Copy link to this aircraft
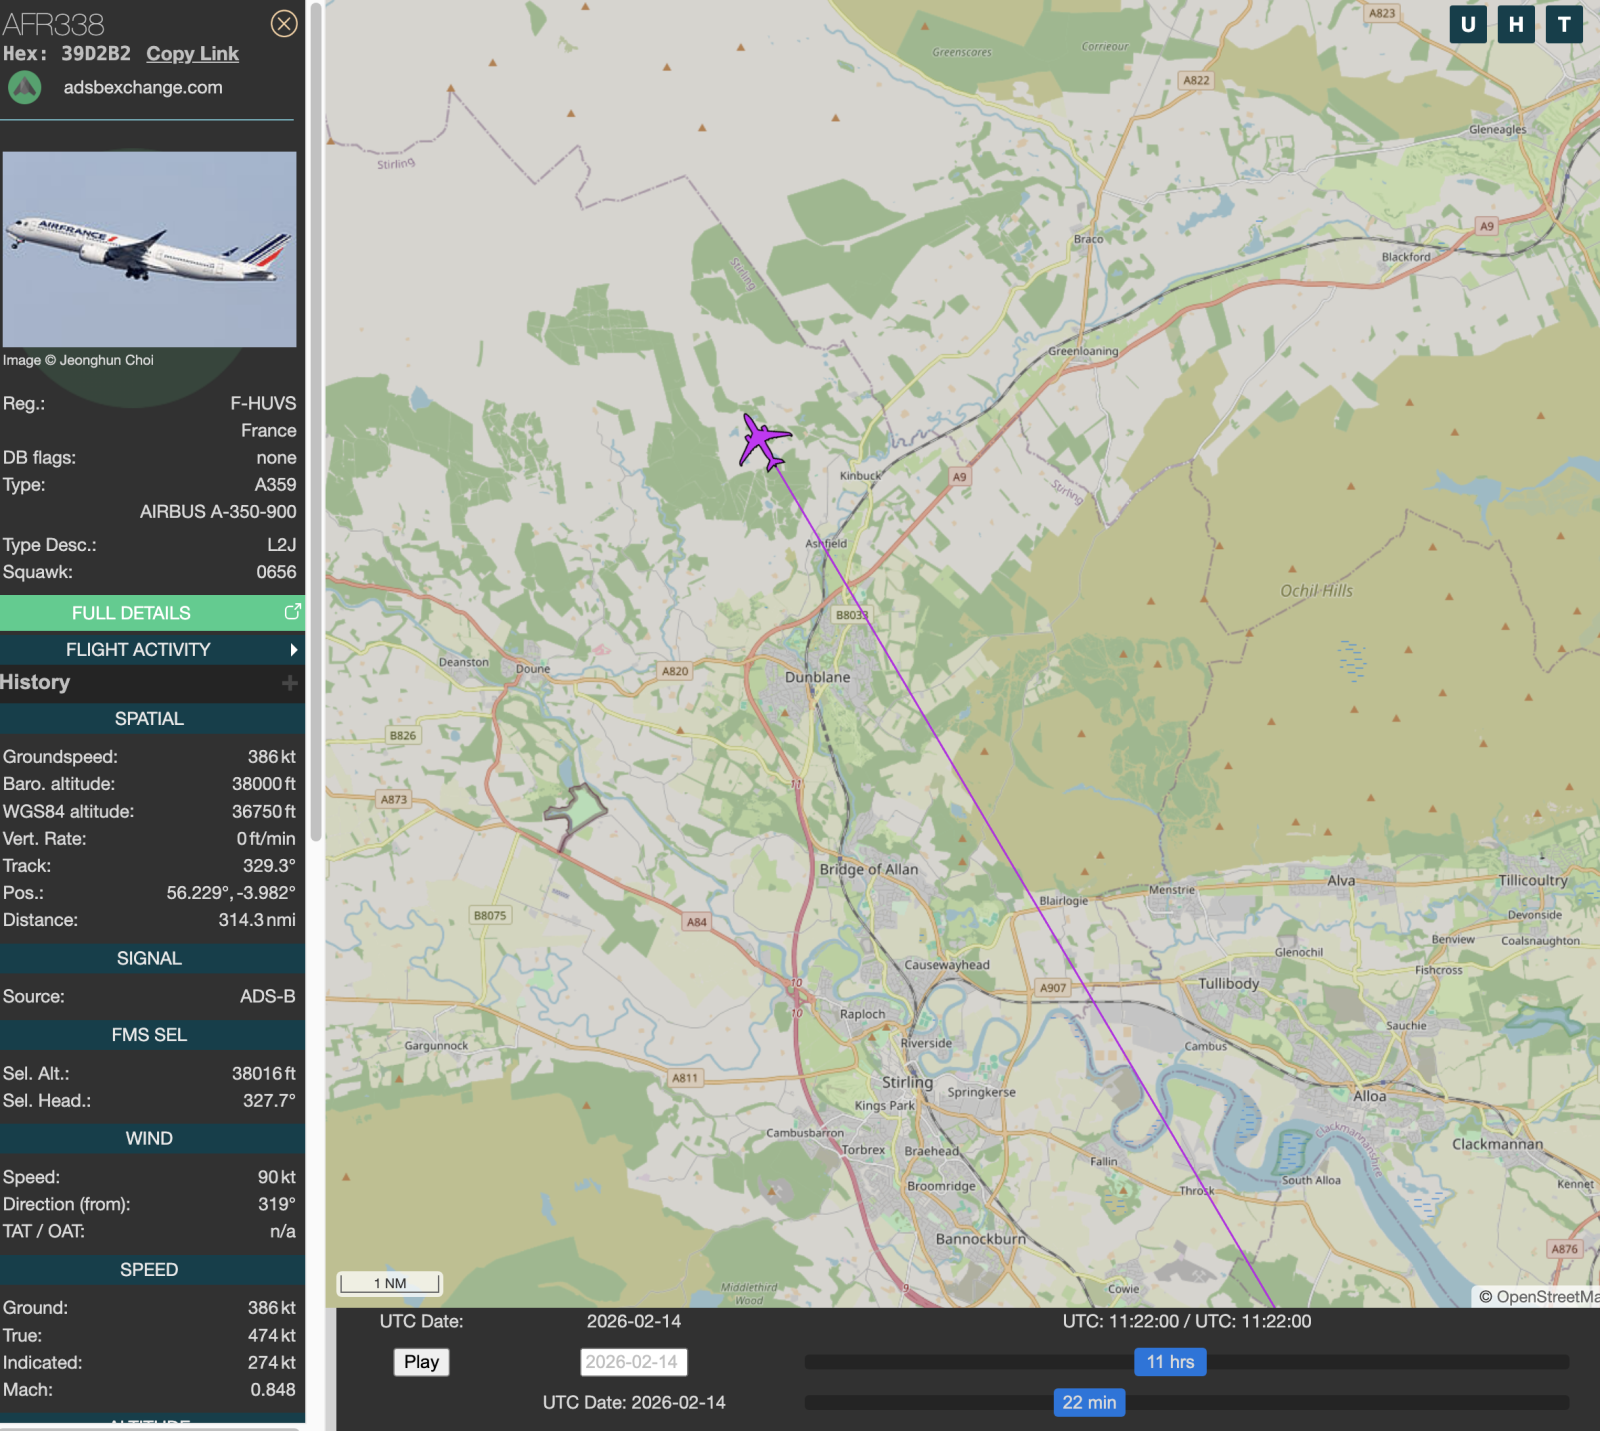Viewport: 1600px width, 1431px height. pos(192,54)
